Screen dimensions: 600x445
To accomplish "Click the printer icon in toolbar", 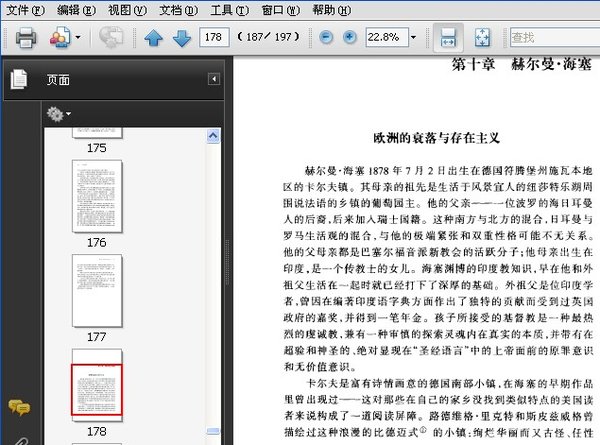I will tap(26, 37).
